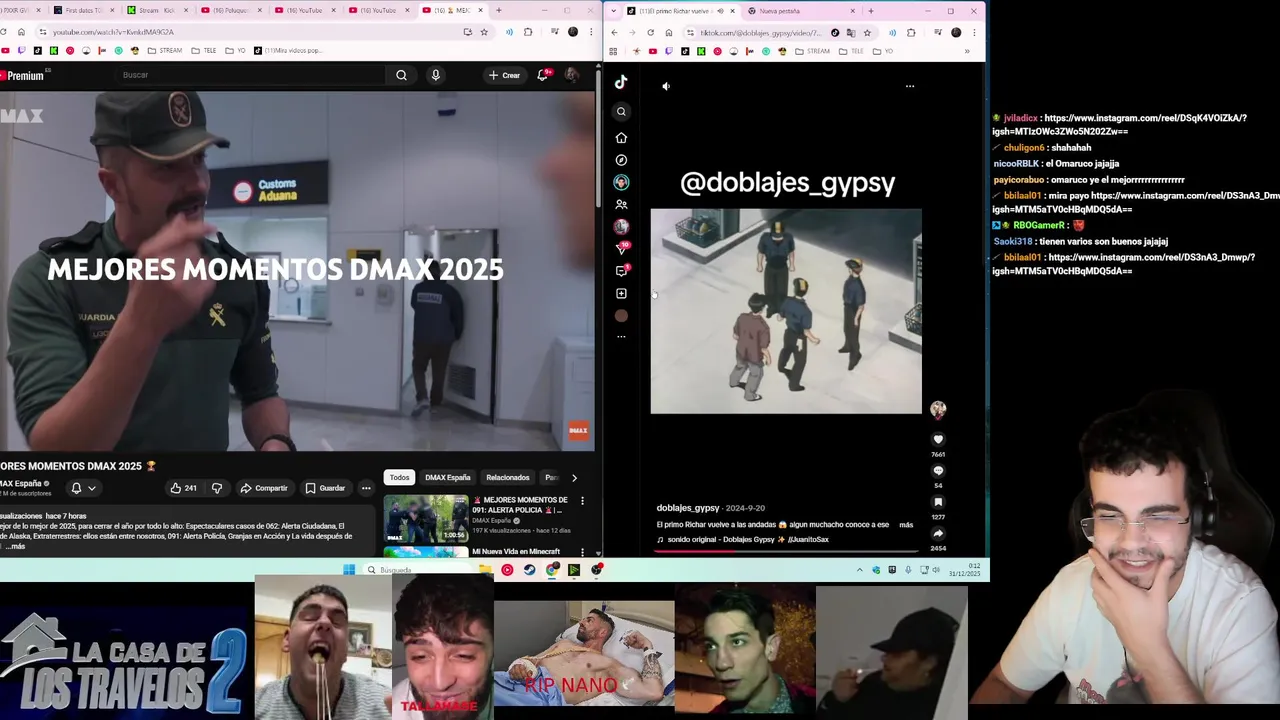The image size is (1280, 720).
Task: Open TikTok Friends icon in sidebar
Action: pos(621,204)
